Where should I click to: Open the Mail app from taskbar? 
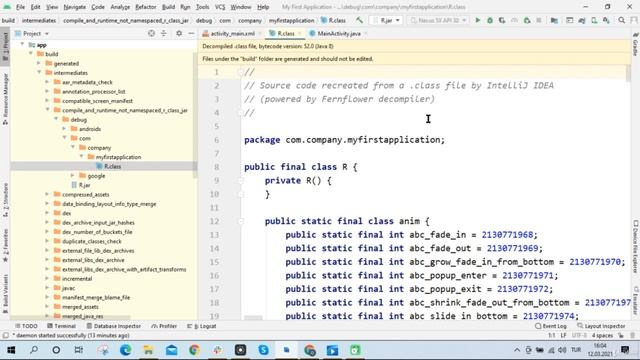point(171,350)
